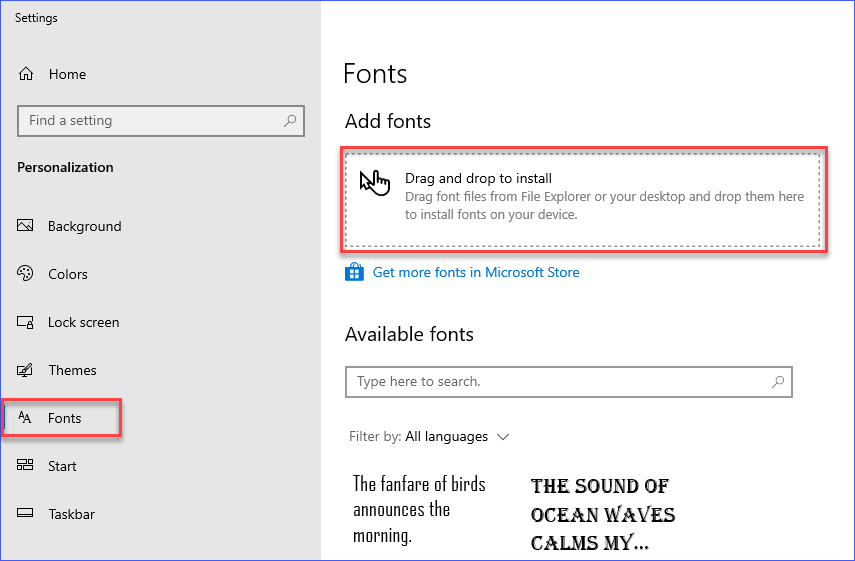Click the chevron next to All languages
This screenshot has height=561, width=855.
coord(503,437)
